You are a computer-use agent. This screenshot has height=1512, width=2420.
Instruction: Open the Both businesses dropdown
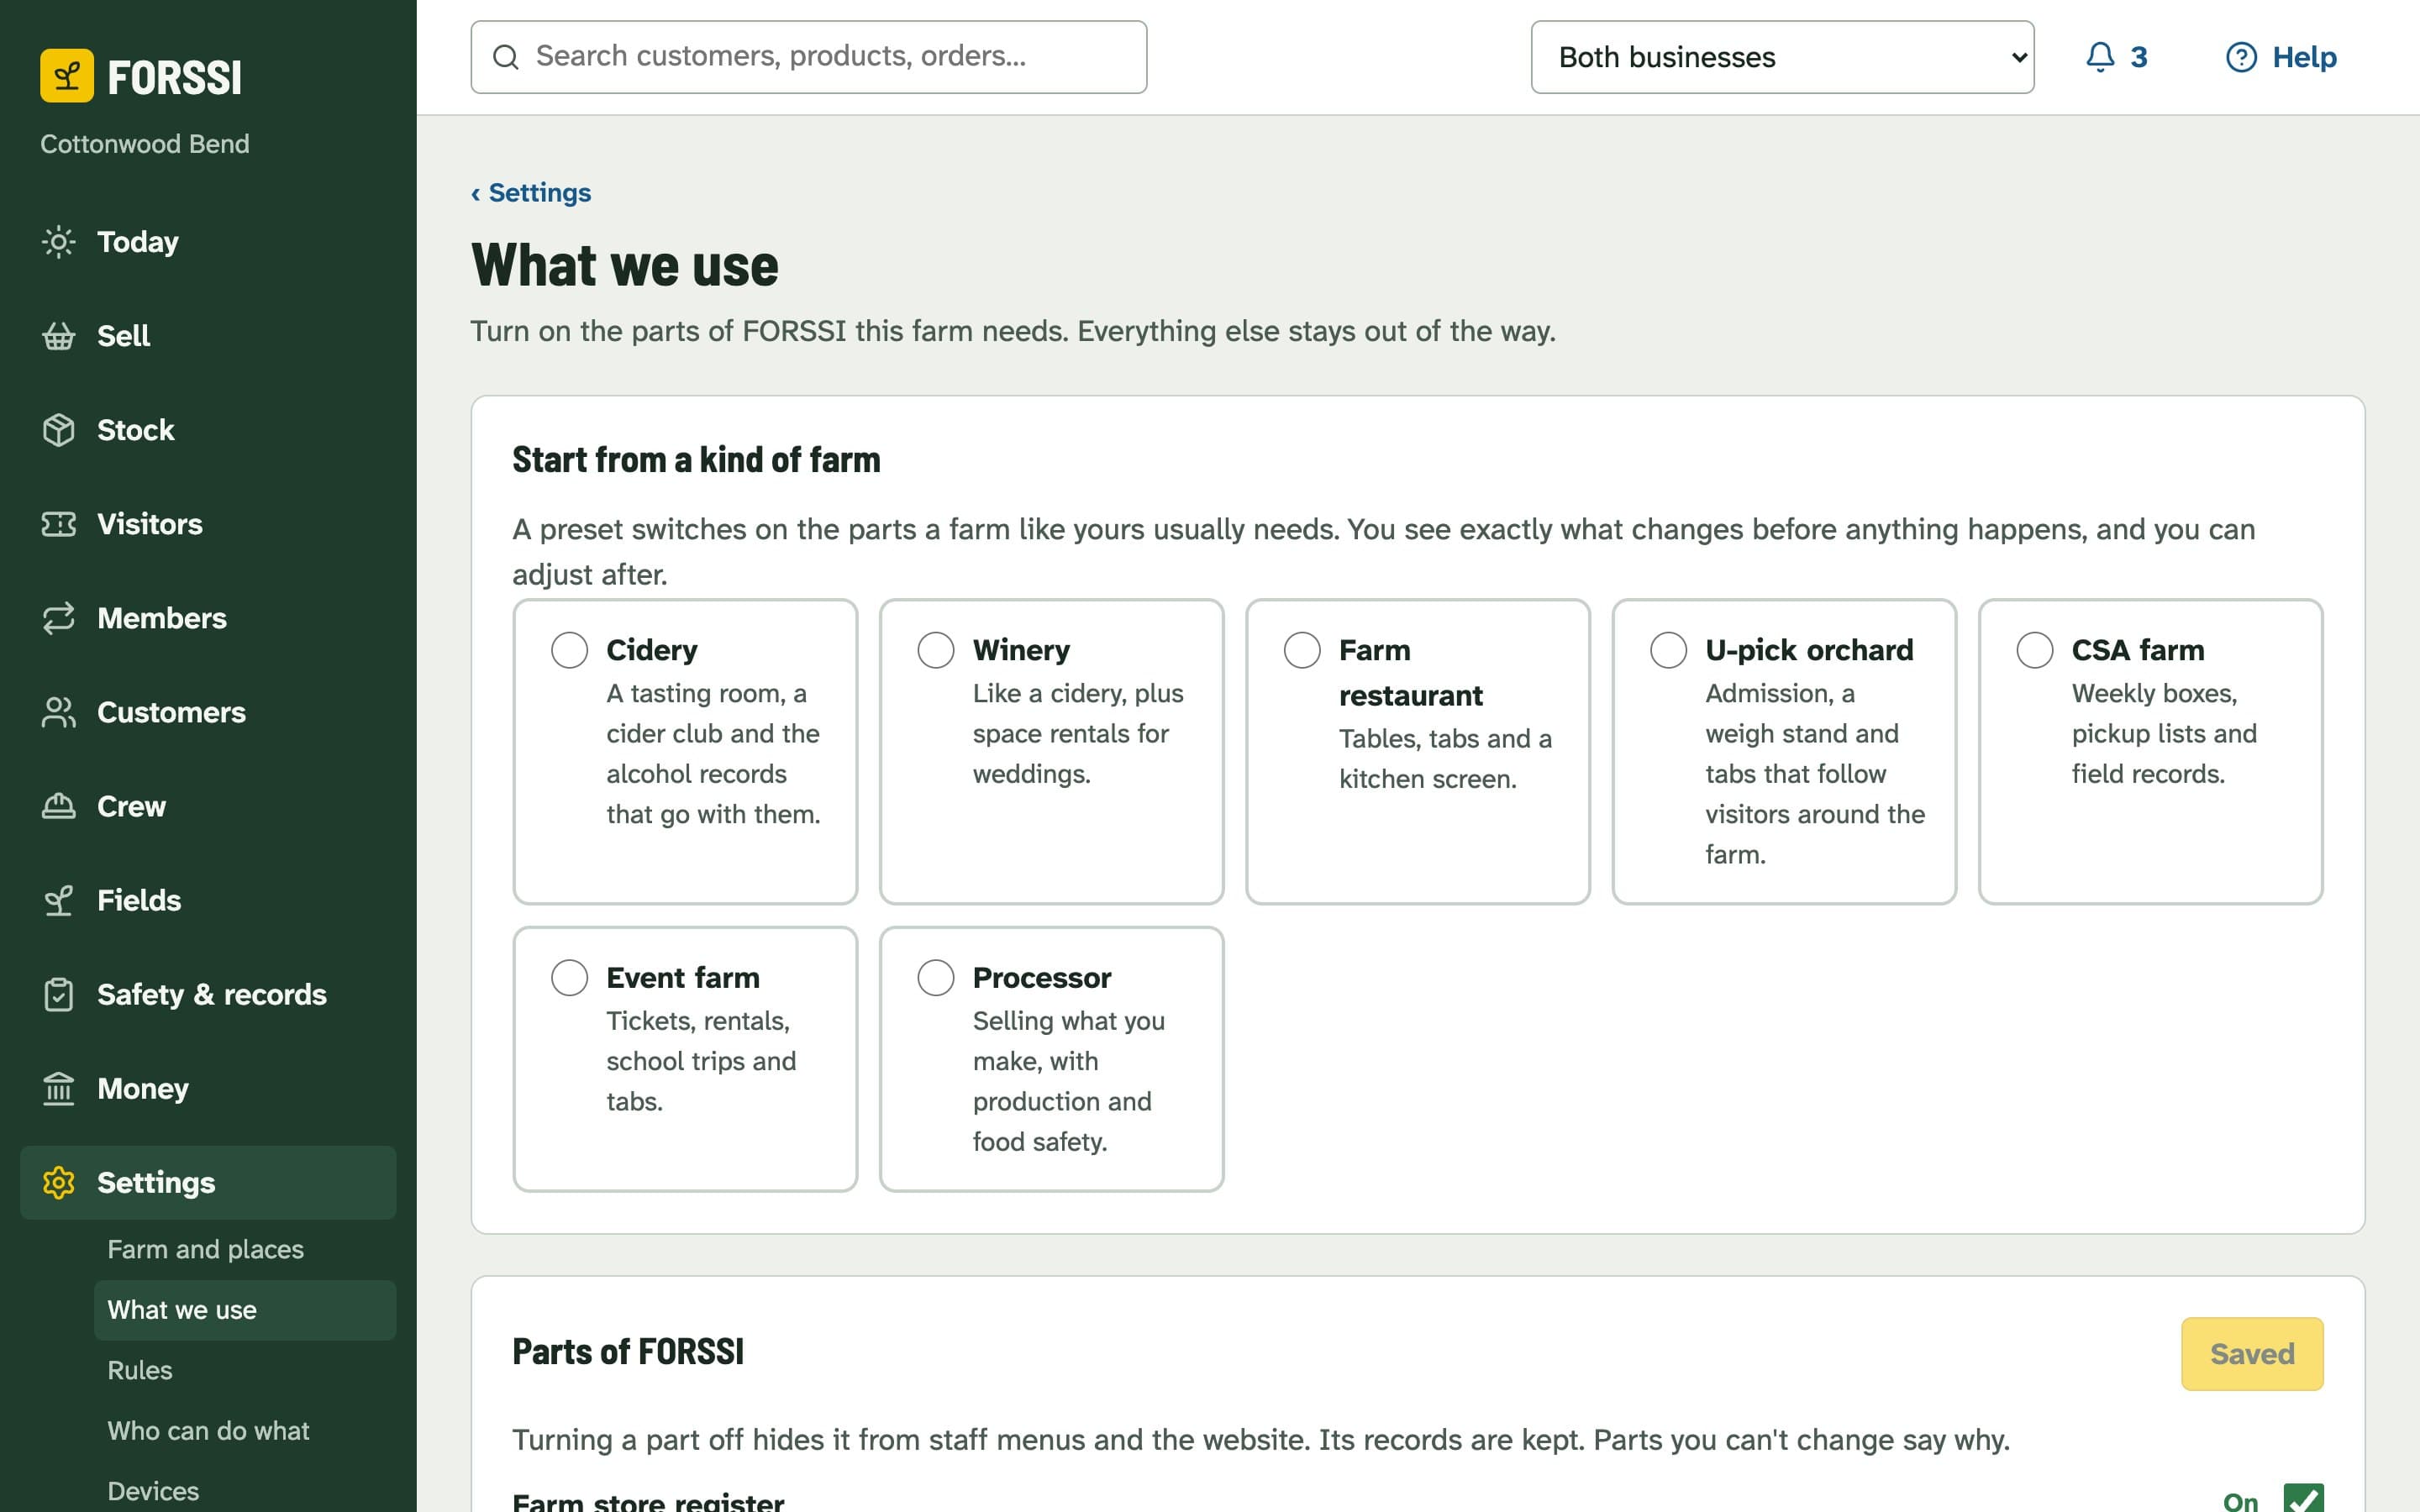(1782, 57)
